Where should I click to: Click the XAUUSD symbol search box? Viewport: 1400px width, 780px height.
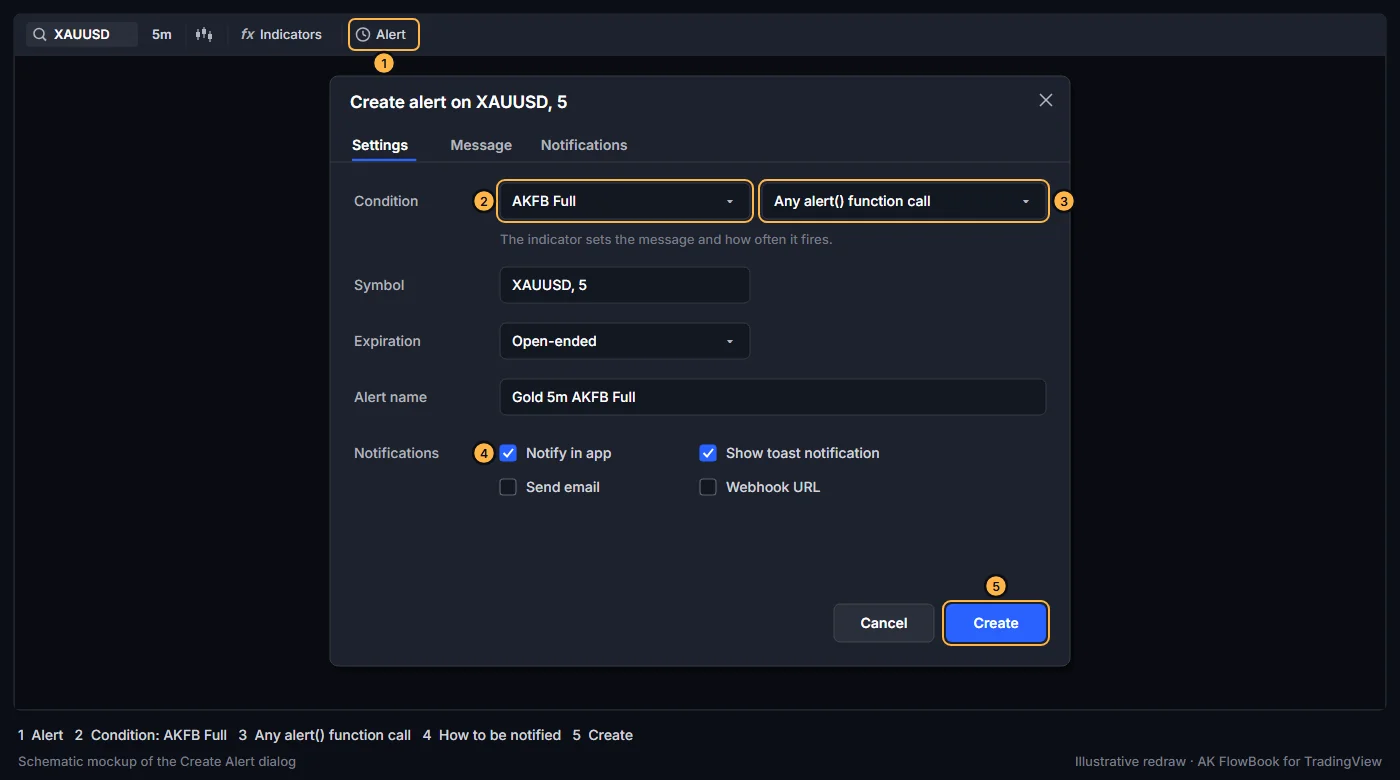82,35
